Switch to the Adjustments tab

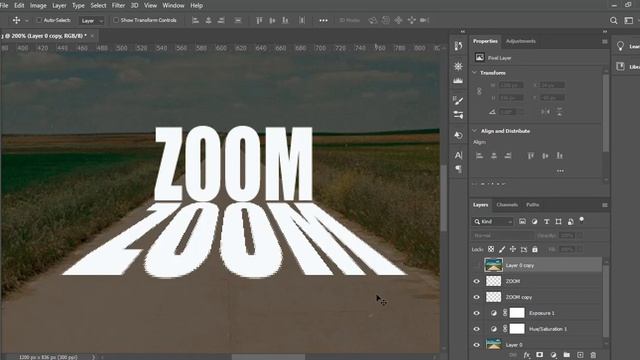pos(521,41)
